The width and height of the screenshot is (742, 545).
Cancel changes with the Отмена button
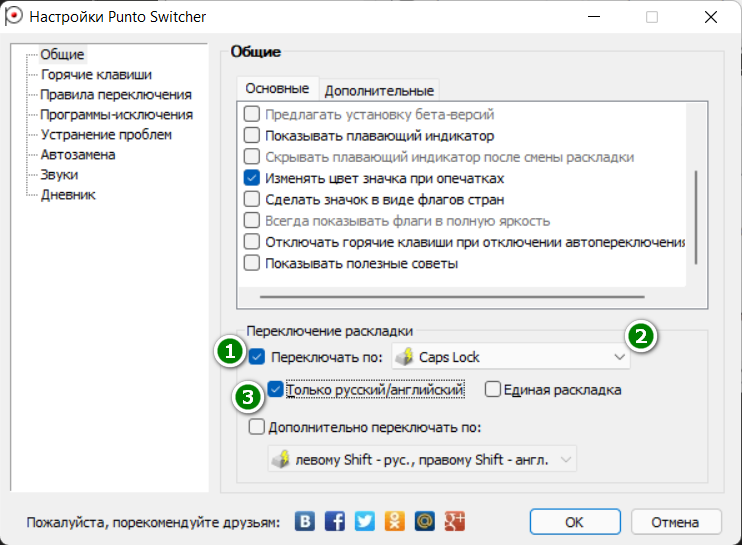pos(676,522)
